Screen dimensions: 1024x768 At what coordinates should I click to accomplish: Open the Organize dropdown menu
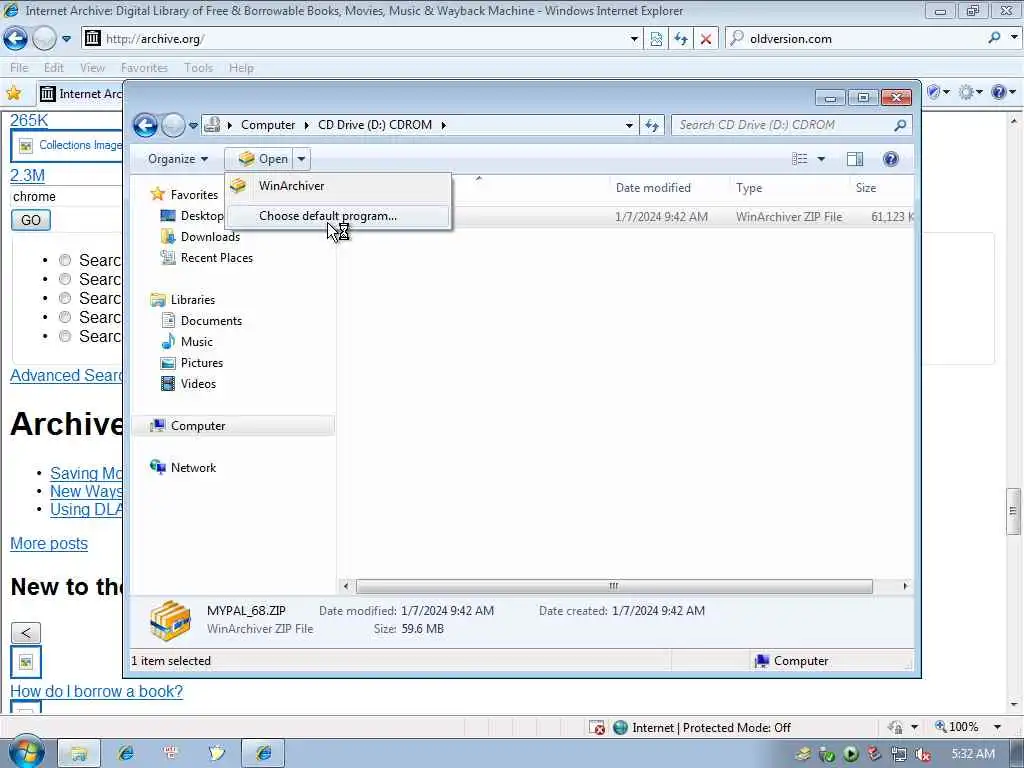(178, 159)
